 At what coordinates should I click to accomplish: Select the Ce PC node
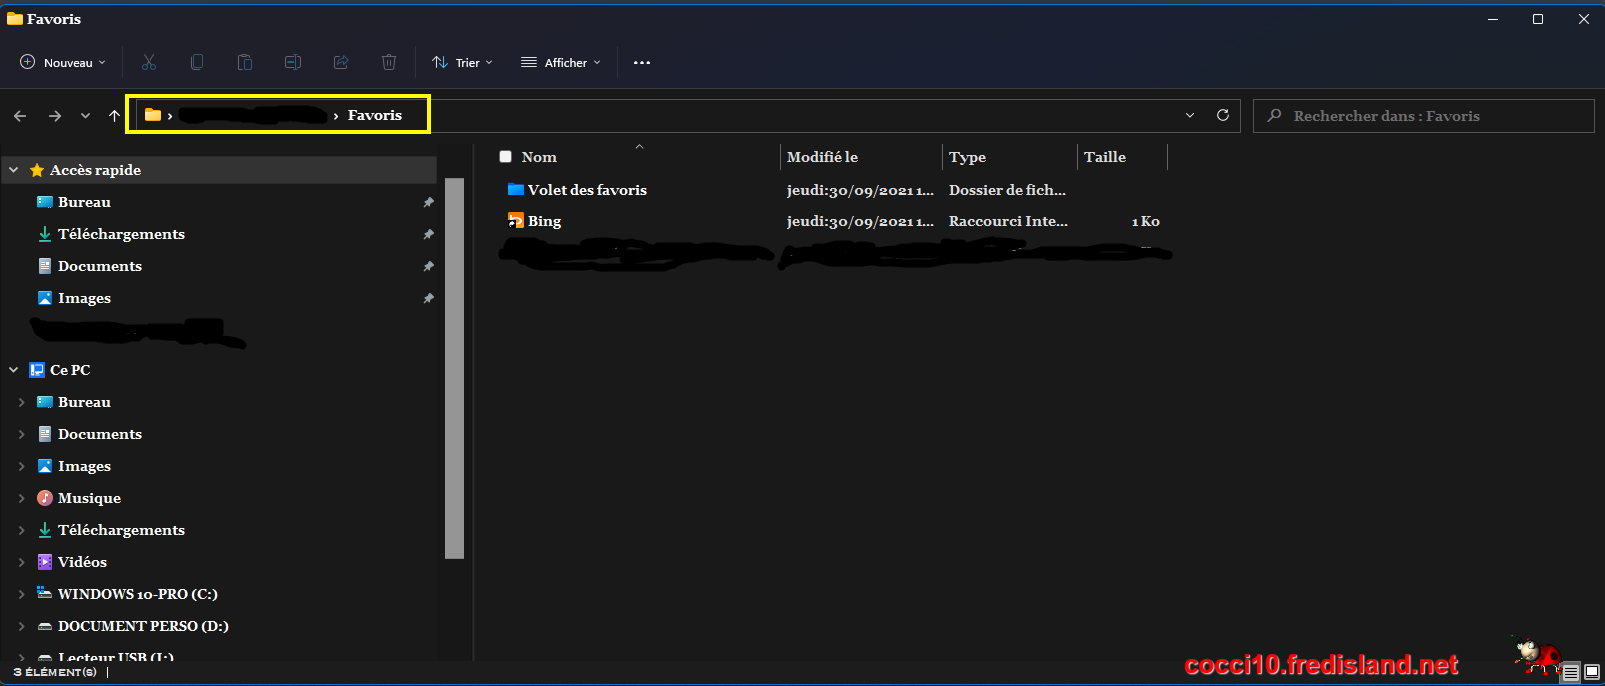click(70, 370)
